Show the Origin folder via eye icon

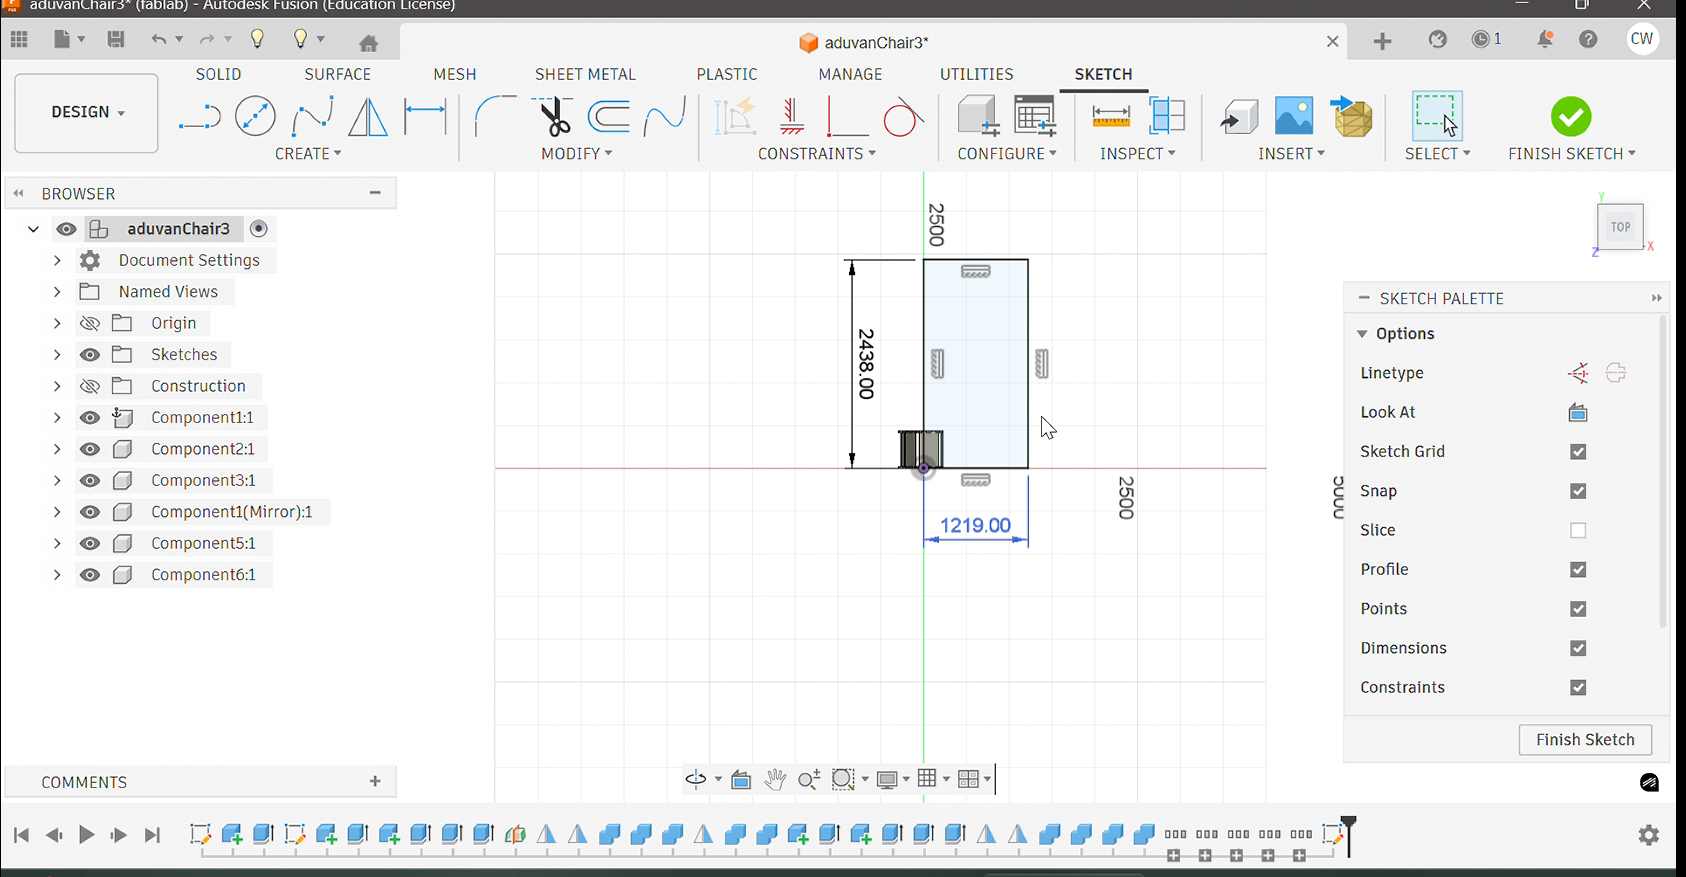pyautogui.click(x=90, y=323)
